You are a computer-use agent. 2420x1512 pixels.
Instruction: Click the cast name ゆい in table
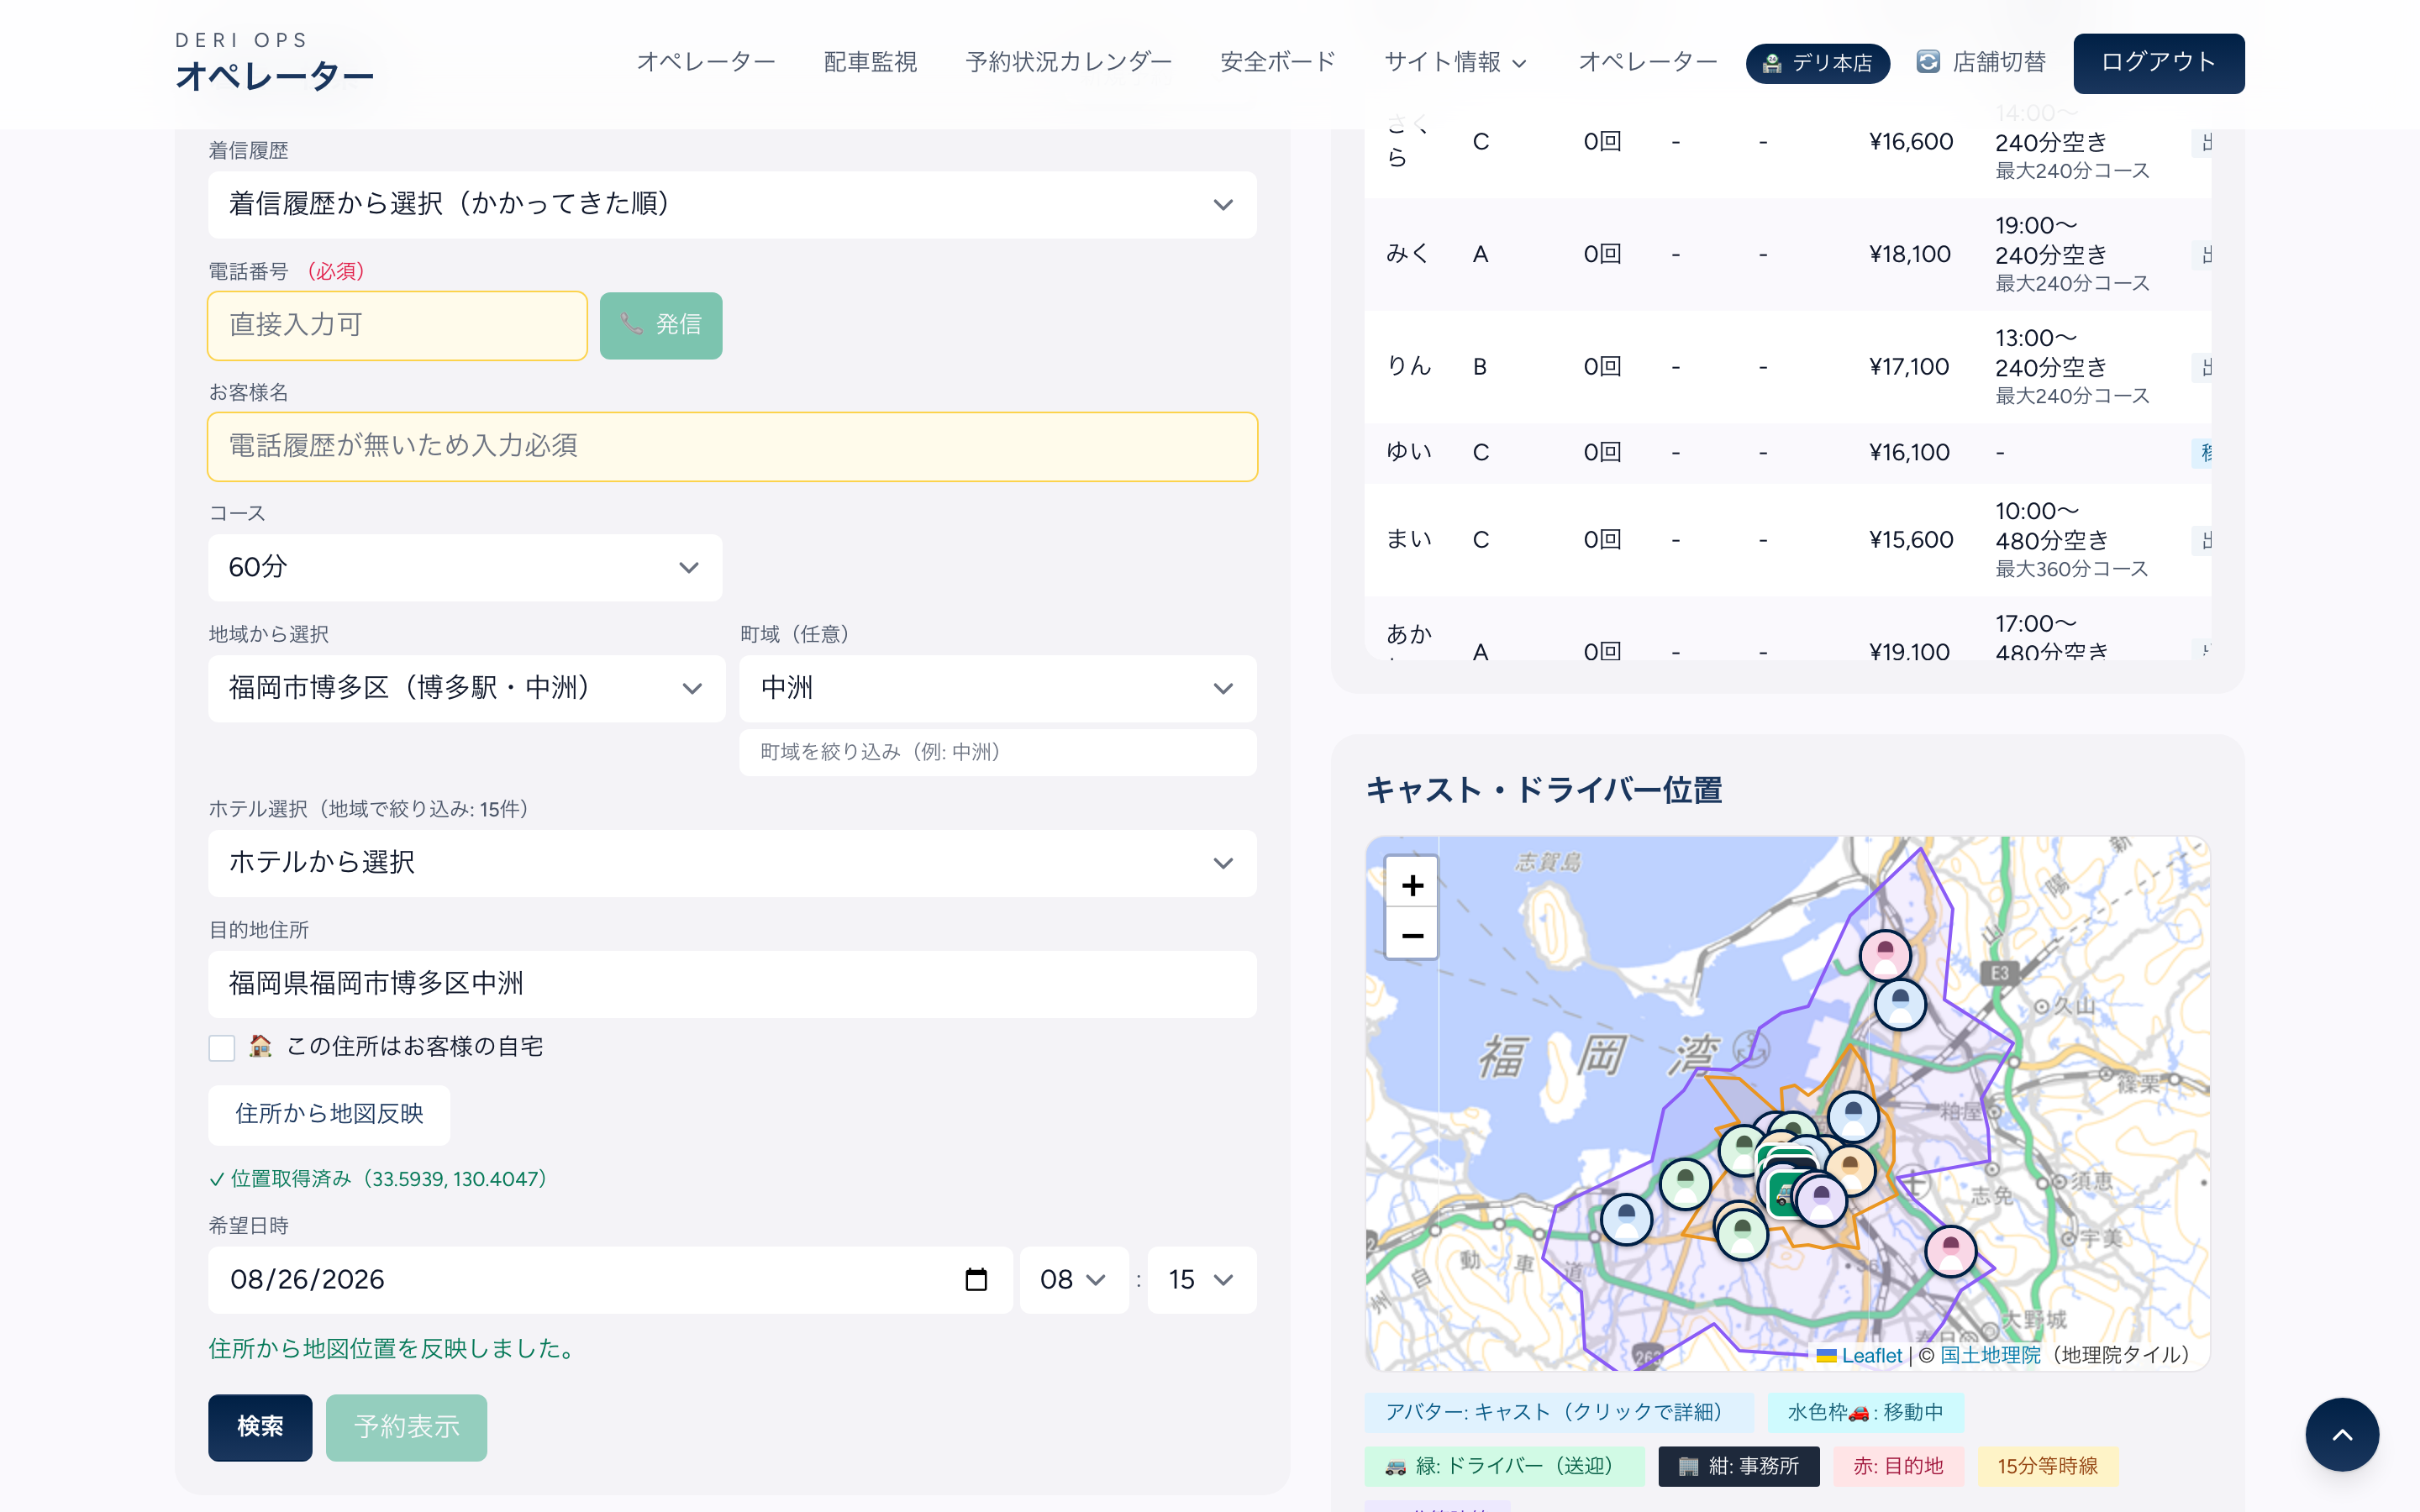tap(1408, 452)
